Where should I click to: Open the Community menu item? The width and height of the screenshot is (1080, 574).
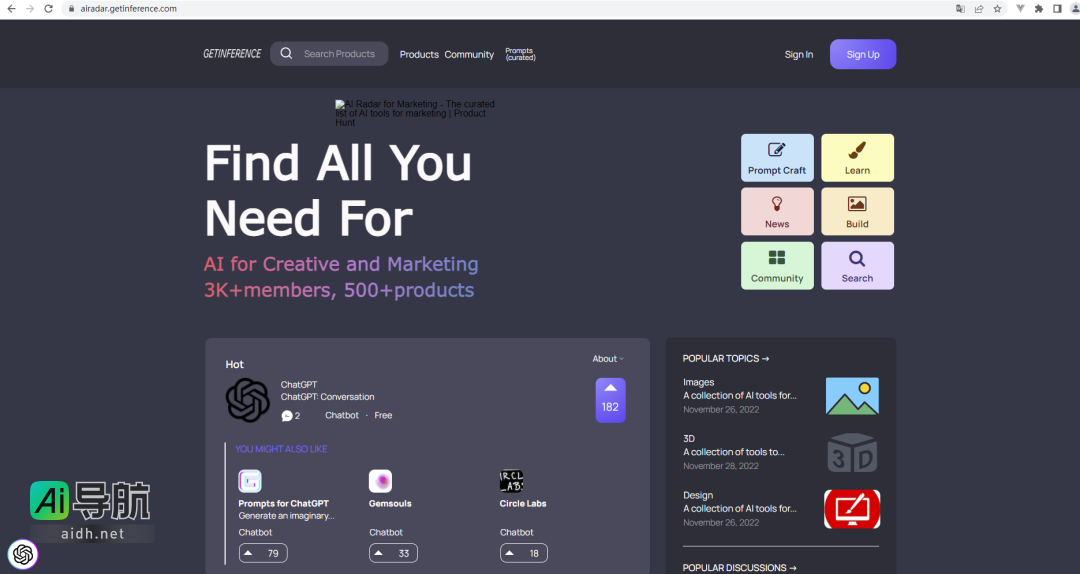(x=469, y=54)
